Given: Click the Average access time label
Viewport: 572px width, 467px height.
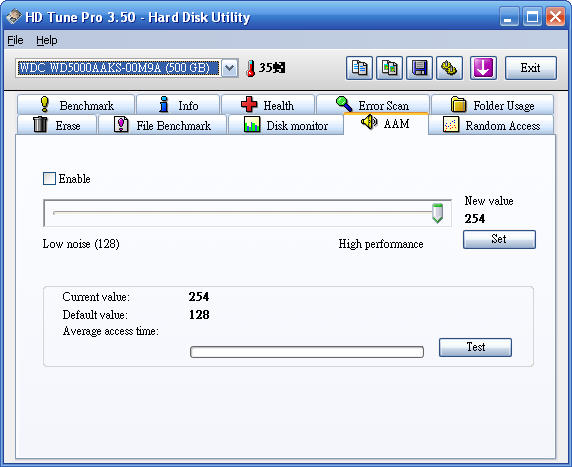Looking at the screenshot, I should [111, 331].
